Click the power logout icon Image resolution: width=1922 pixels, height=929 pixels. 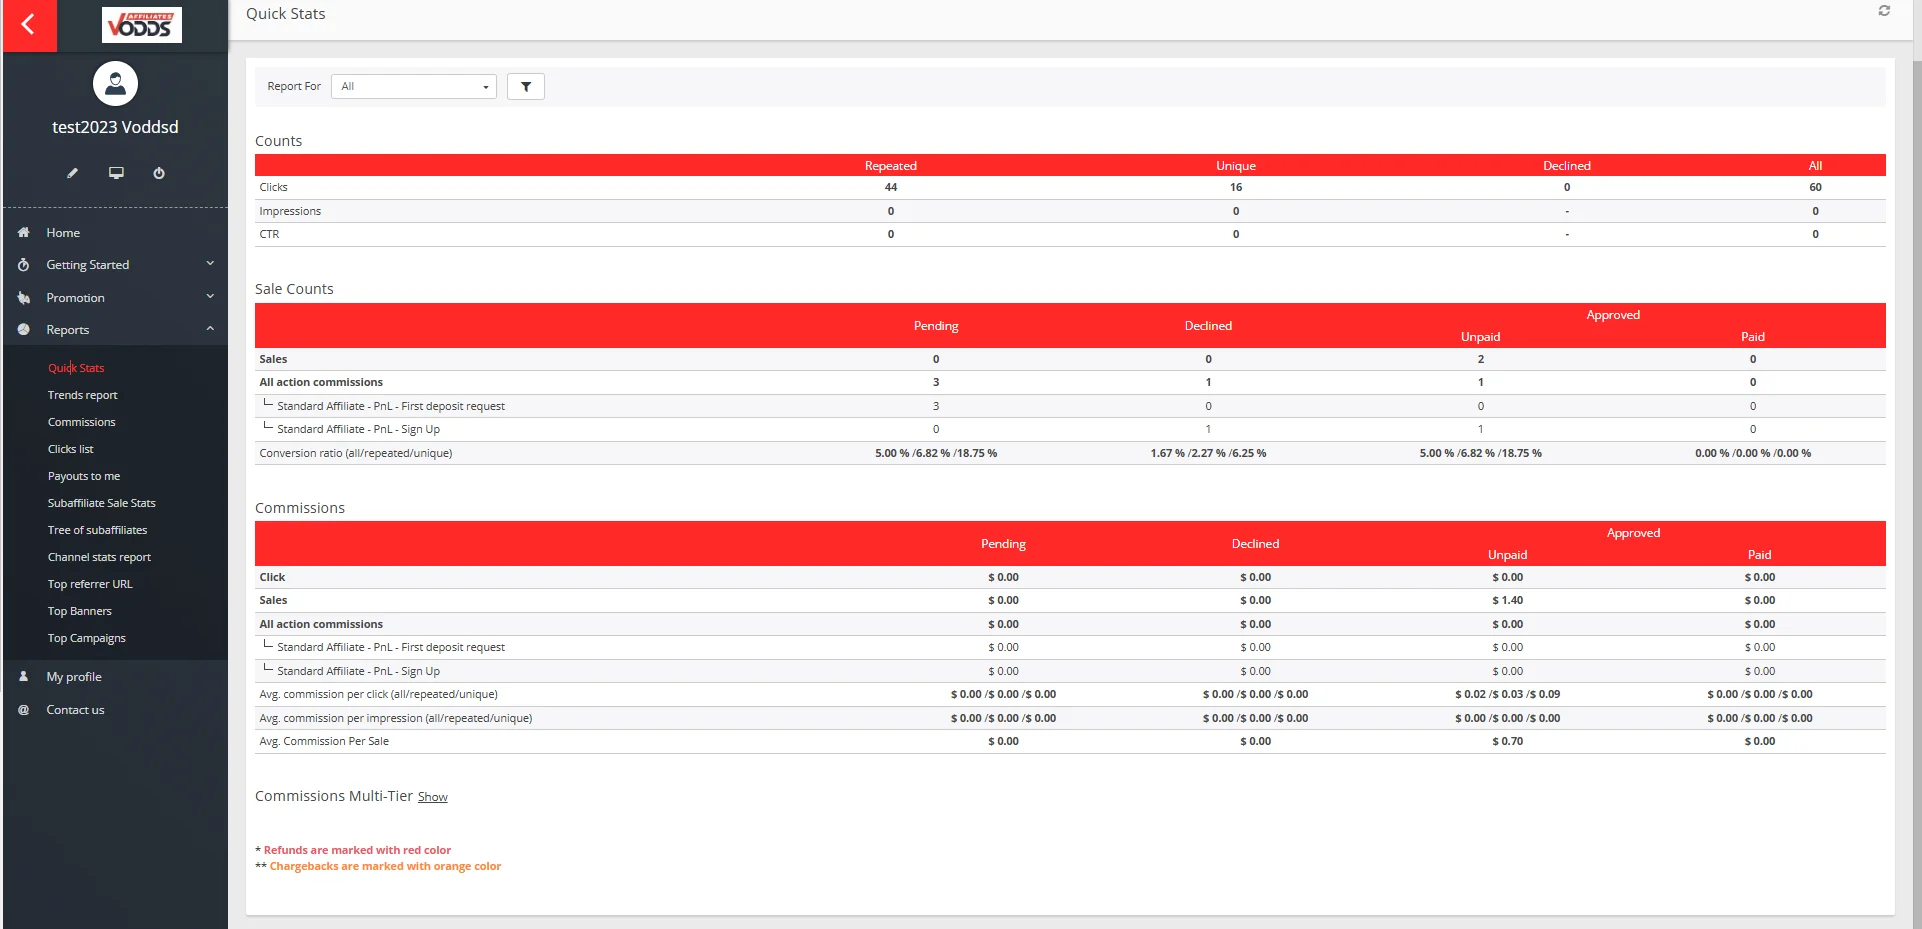tap(159, 173)
